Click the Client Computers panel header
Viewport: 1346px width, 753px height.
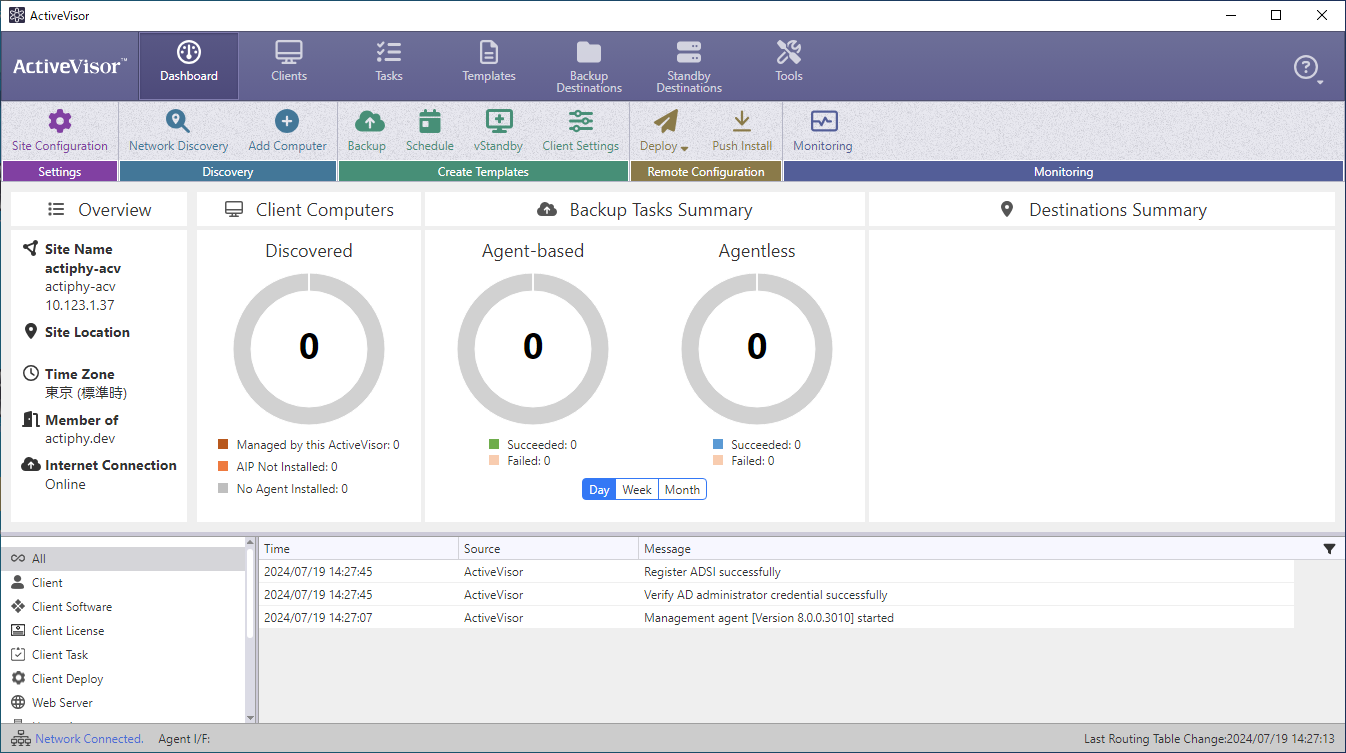click(309, 210)
